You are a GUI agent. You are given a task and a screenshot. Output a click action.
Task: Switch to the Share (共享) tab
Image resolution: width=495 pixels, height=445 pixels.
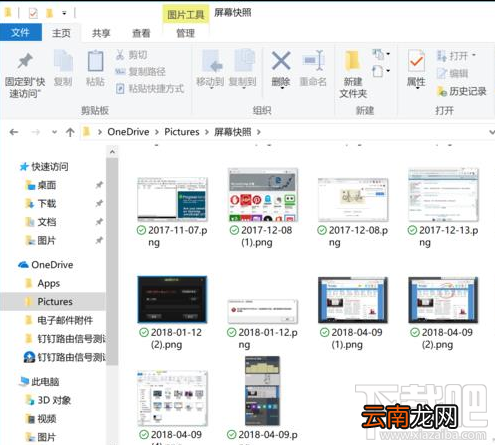pos(101,33)
